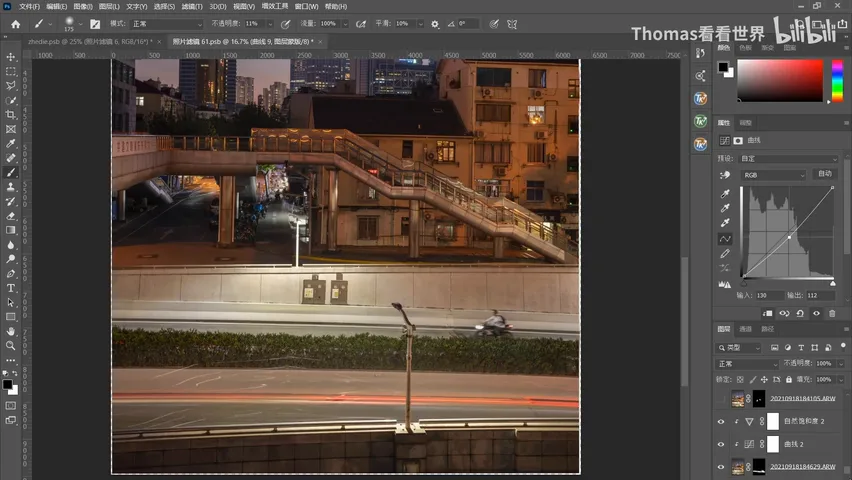Screen dimensions: 852x480
Task: Click the rainbow hue slider strip
Action: coord(837,80)
